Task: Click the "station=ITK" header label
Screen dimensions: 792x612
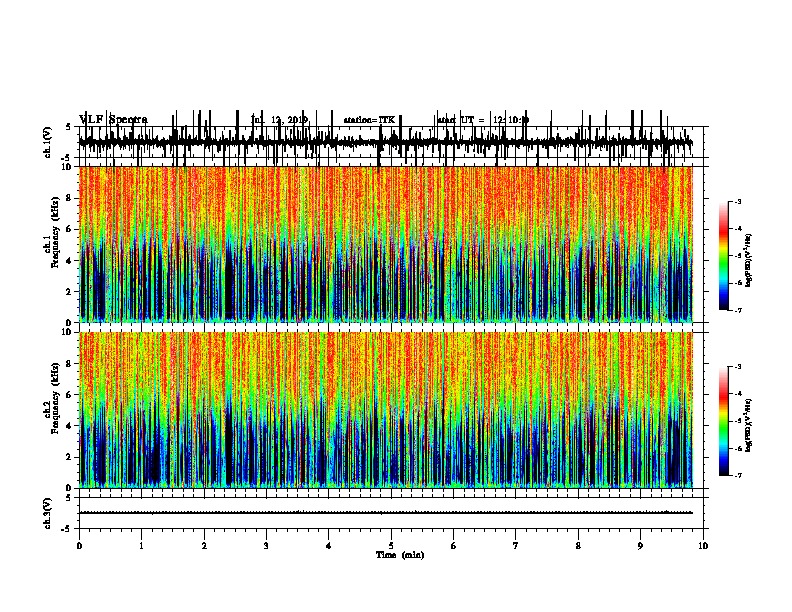Action: point(369,120)
